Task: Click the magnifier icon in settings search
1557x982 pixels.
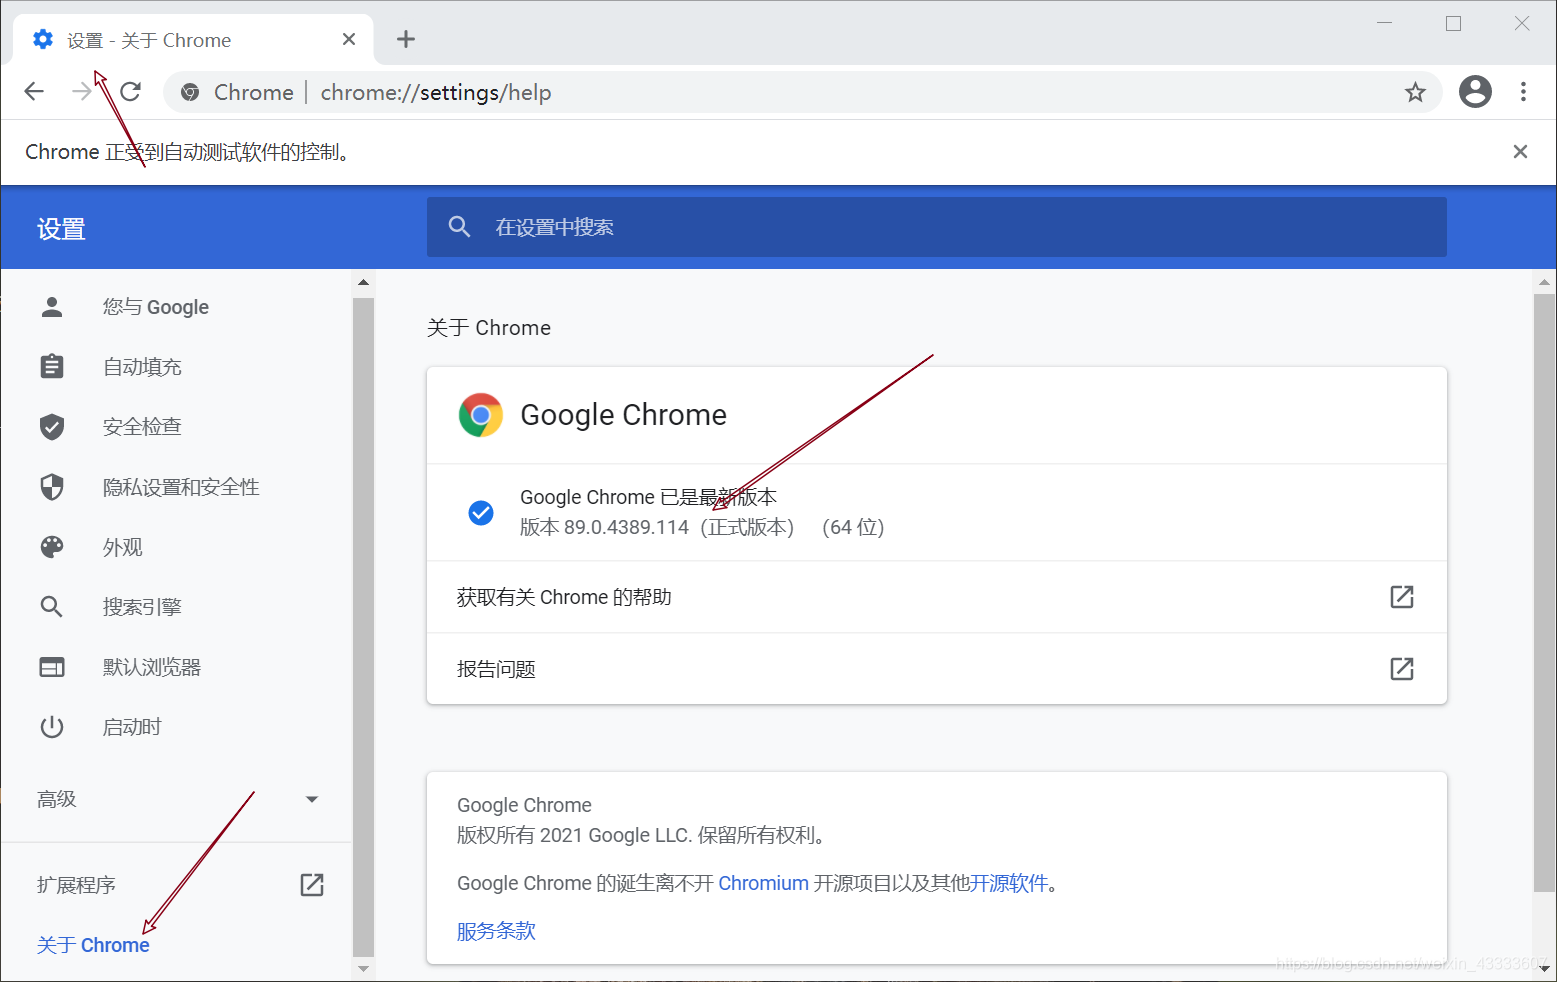Action: click(459, 227)
